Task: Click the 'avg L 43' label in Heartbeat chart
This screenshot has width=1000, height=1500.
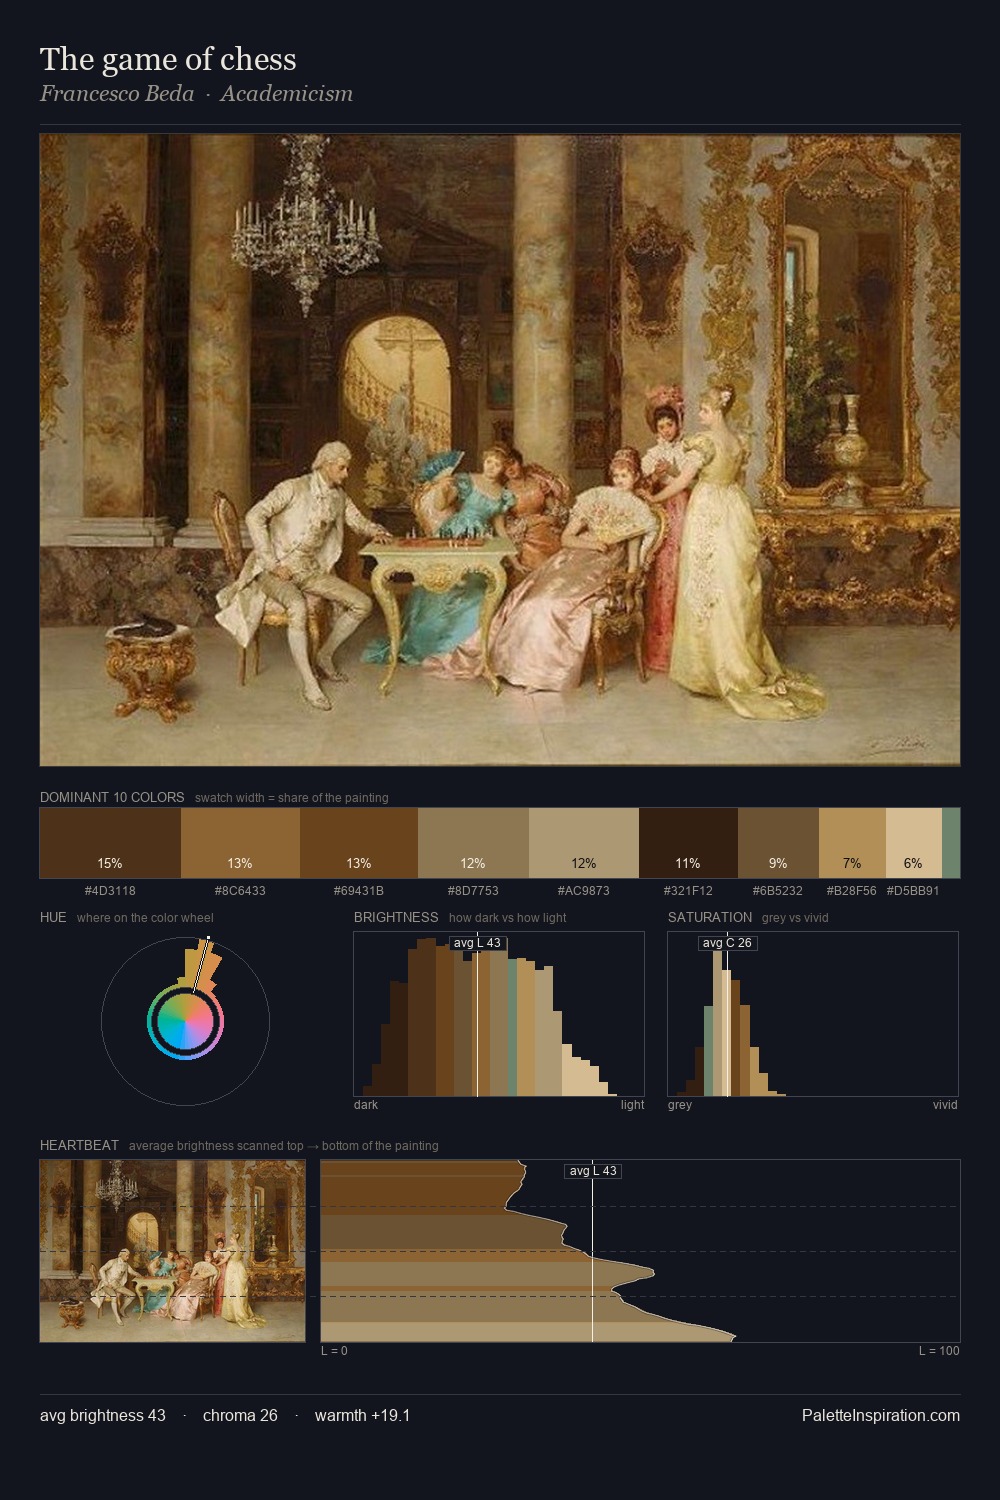Action: tap(593, 1171)
